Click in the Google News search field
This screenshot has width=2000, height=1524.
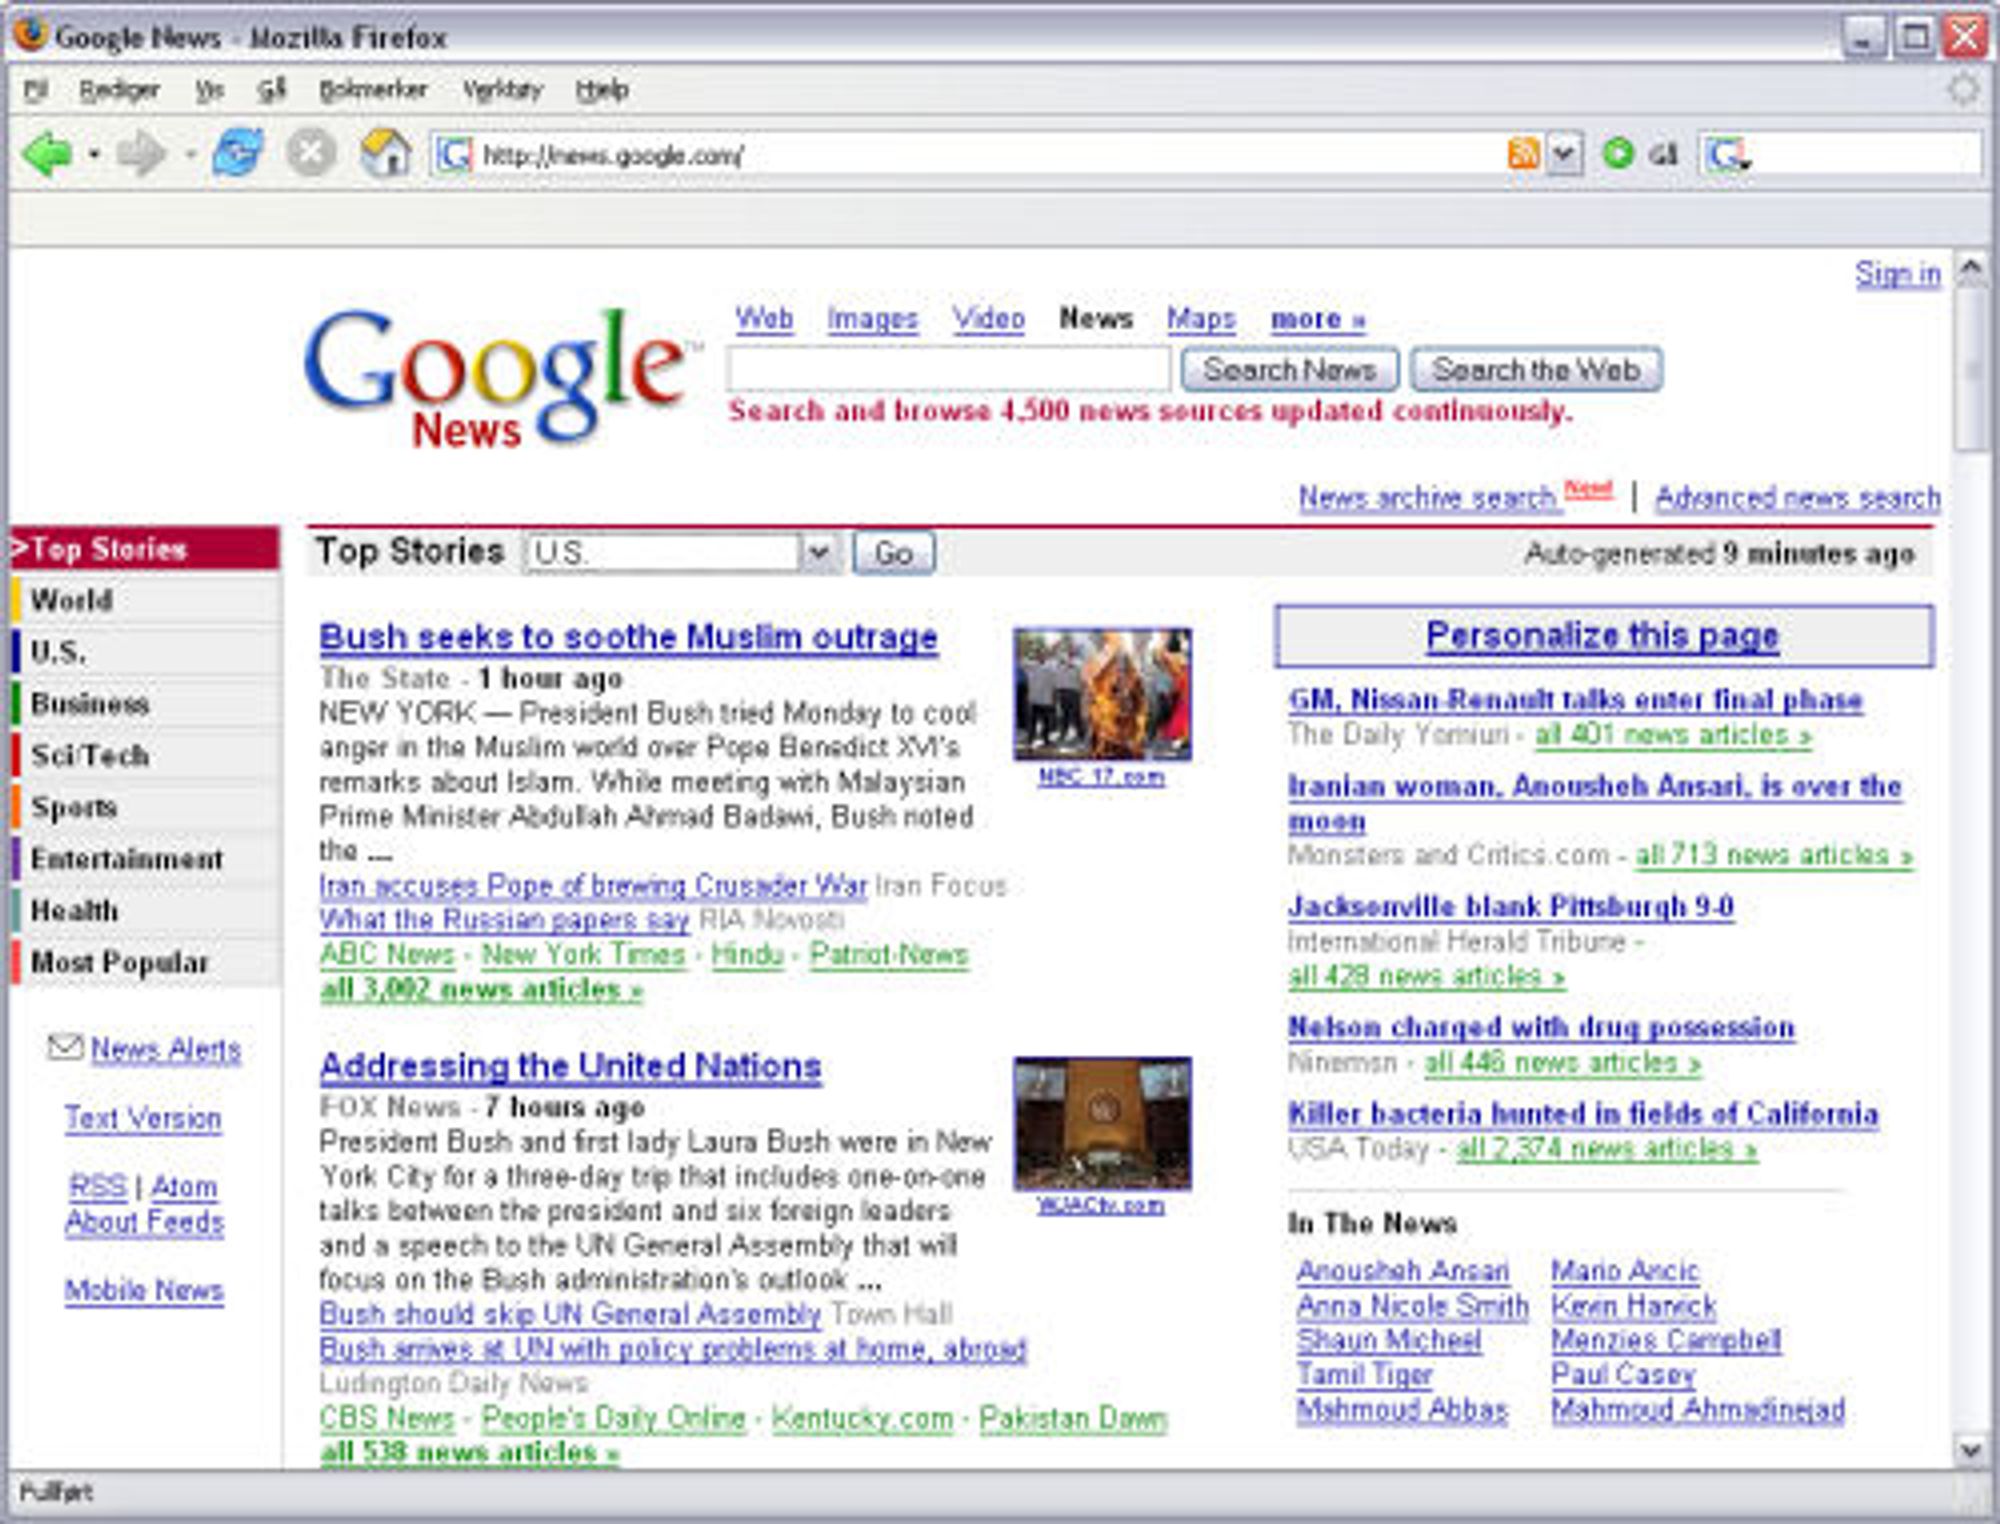point(948,370)
